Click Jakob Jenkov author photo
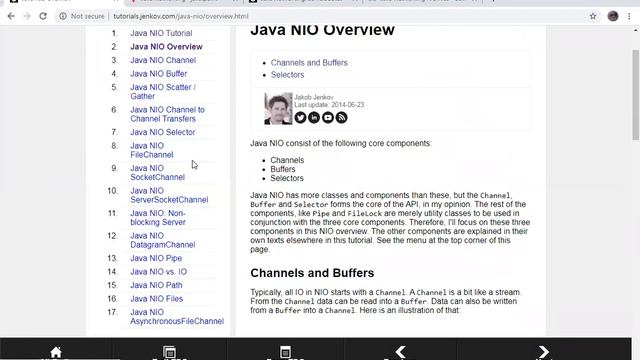Image resolution: width=640 pixels, height=360 pixels. [x=278, y=109]
